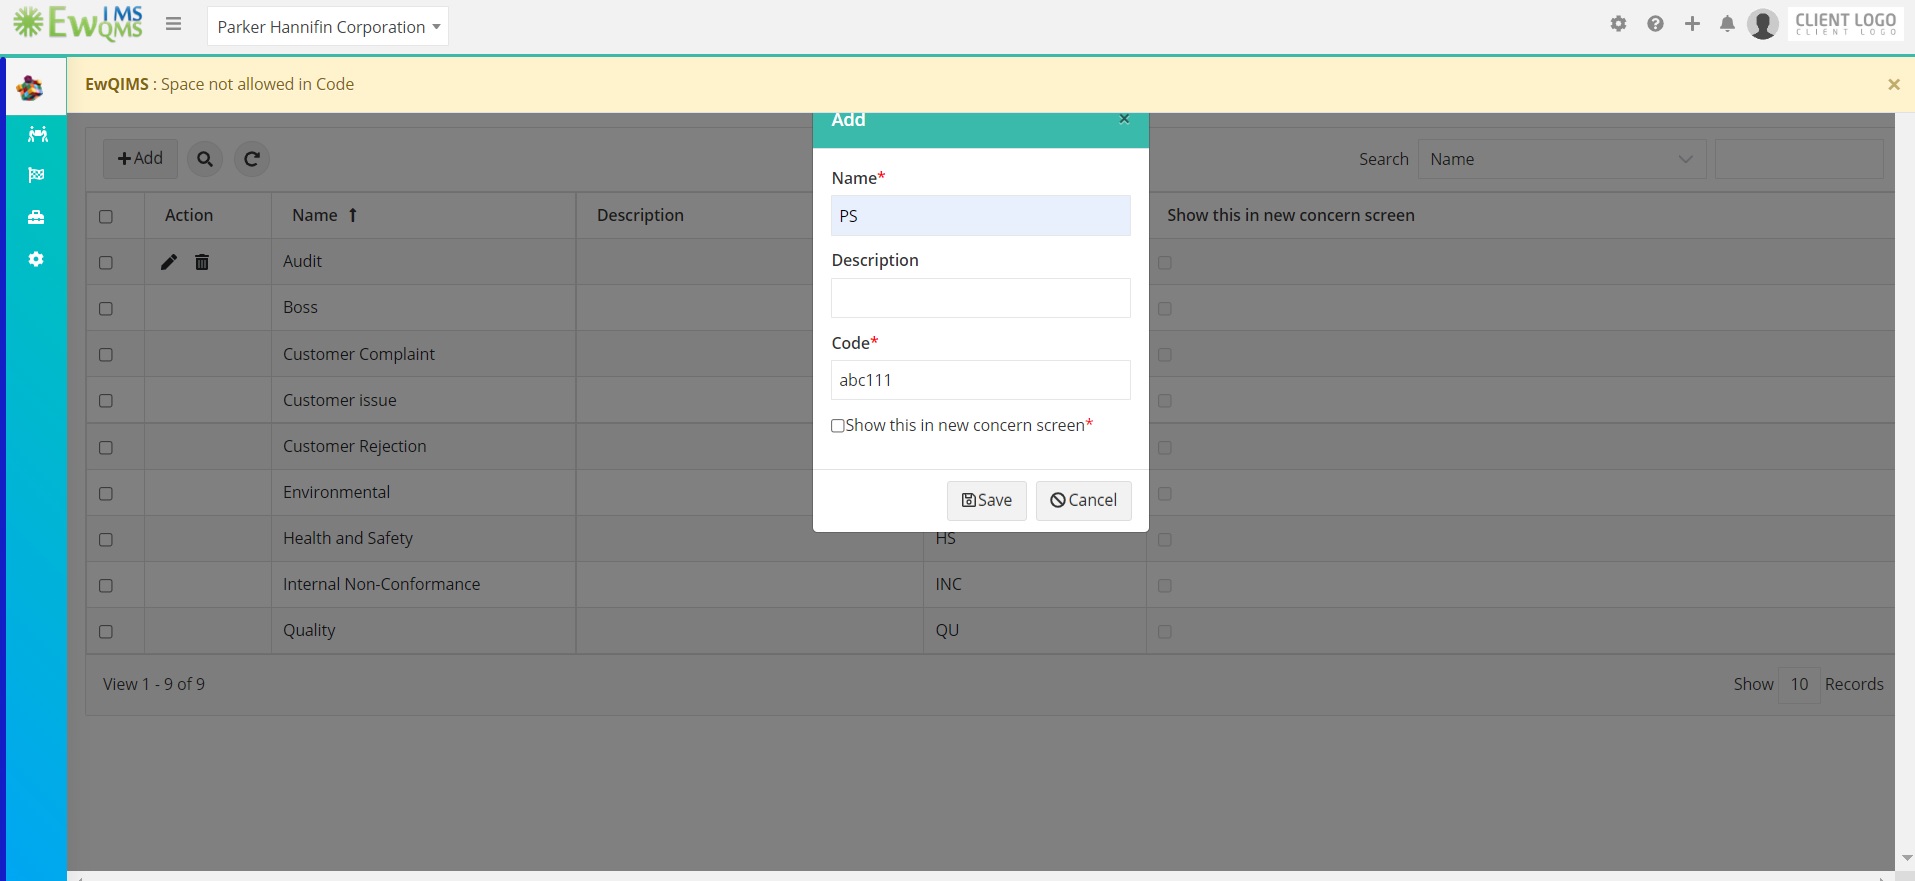Select the Internal Non-Conformance row checkbox
This screenshot has height=881, width=1915.
106,585
